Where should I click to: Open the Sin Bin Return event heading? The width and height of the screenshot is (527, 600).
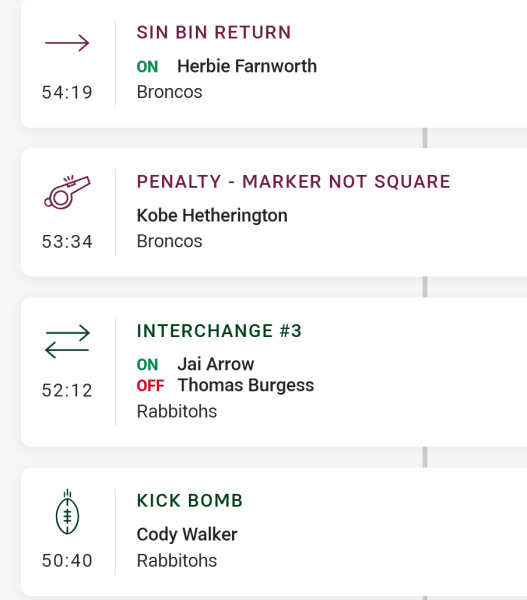214,33
